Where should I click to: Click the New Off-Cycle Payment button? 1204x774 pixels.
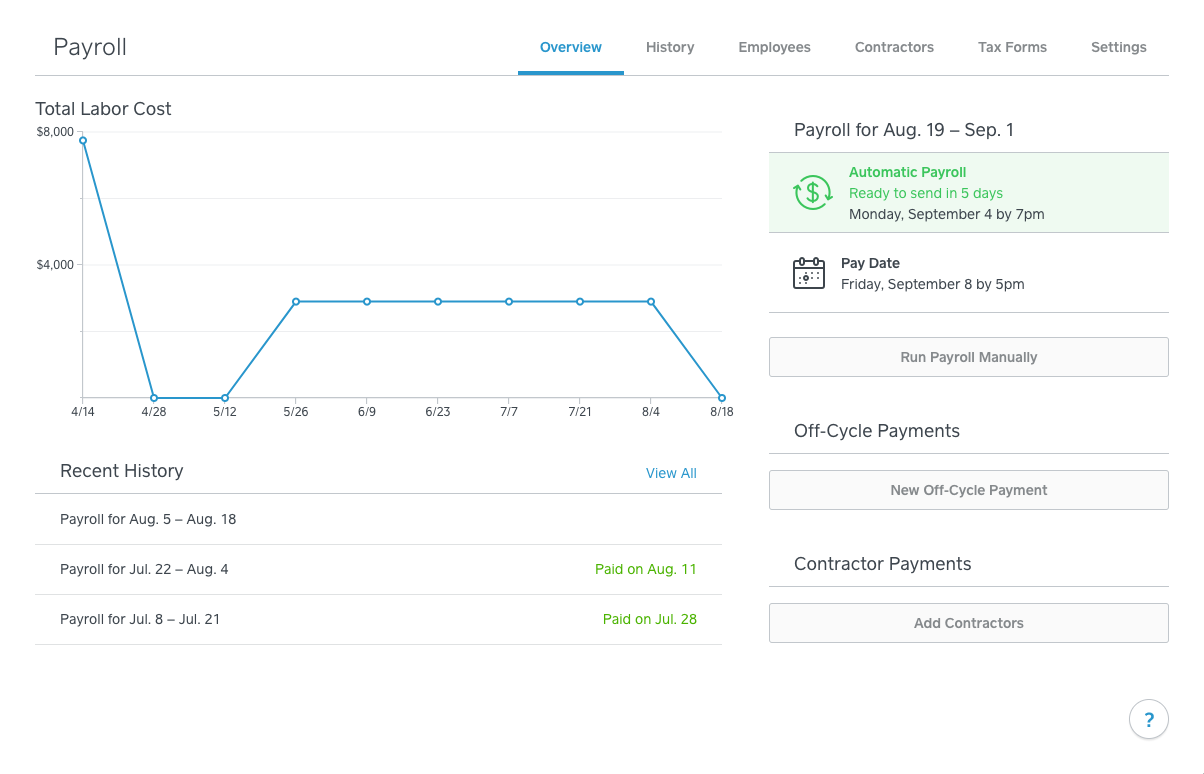[x=968, y=490]
